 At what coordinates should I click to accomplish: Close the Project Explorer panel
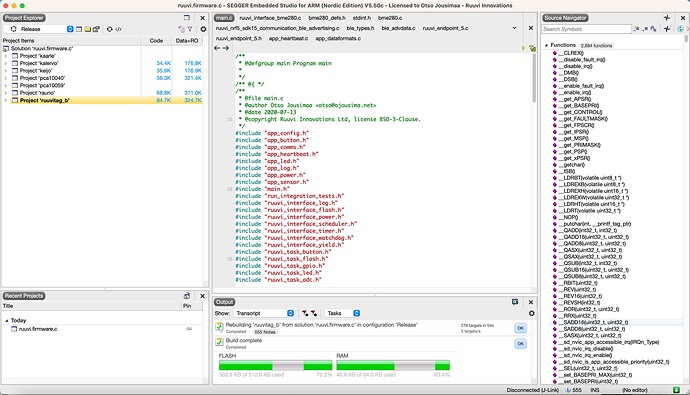coord(202,18)
